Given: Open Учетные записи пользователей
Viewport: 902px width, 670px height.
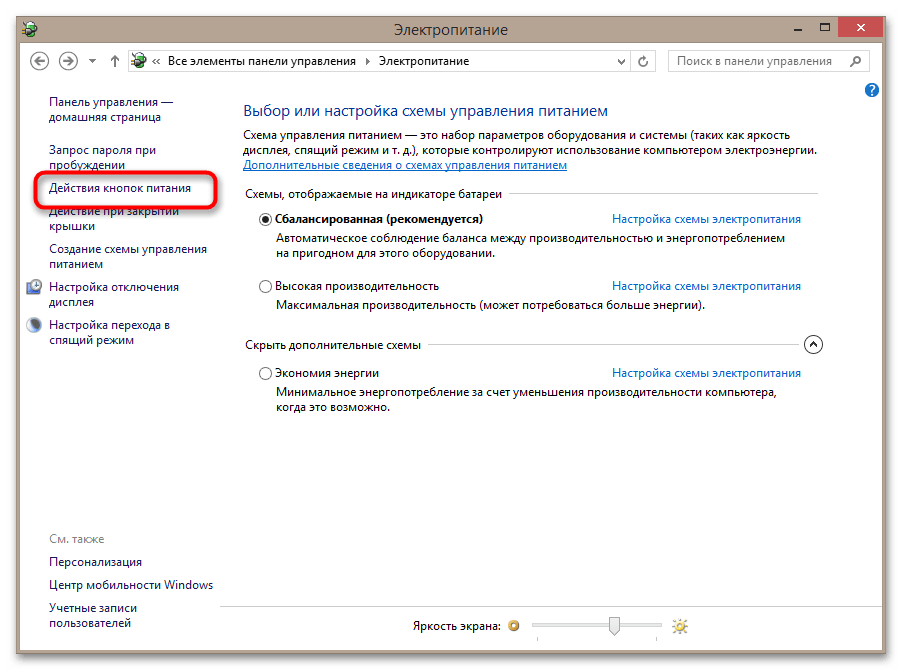Looking at the screenshot, I should click(x=93, y=615).
